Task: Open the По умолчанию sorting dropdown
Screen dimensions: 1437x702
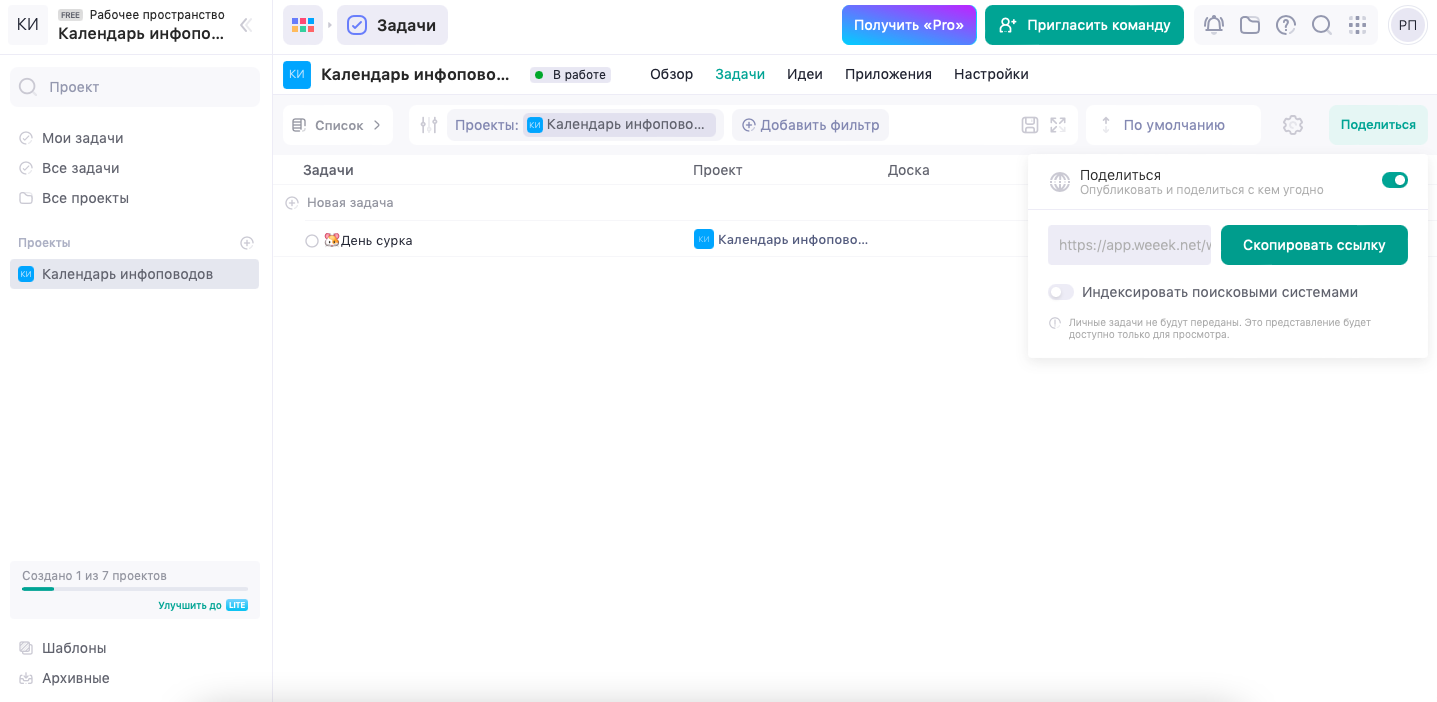Action: [x=1173, y=125]
